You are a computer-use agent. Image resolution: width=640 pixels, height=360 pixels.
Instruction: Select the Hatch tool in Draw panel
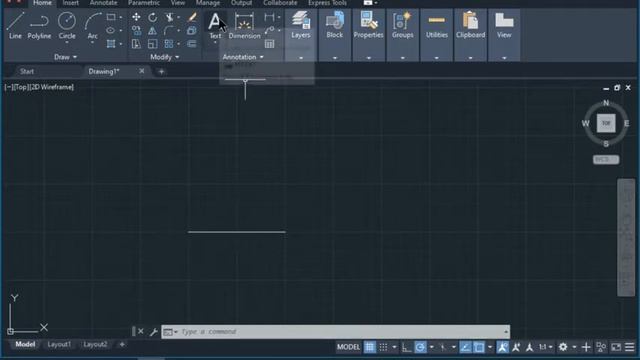click(111, 44)
